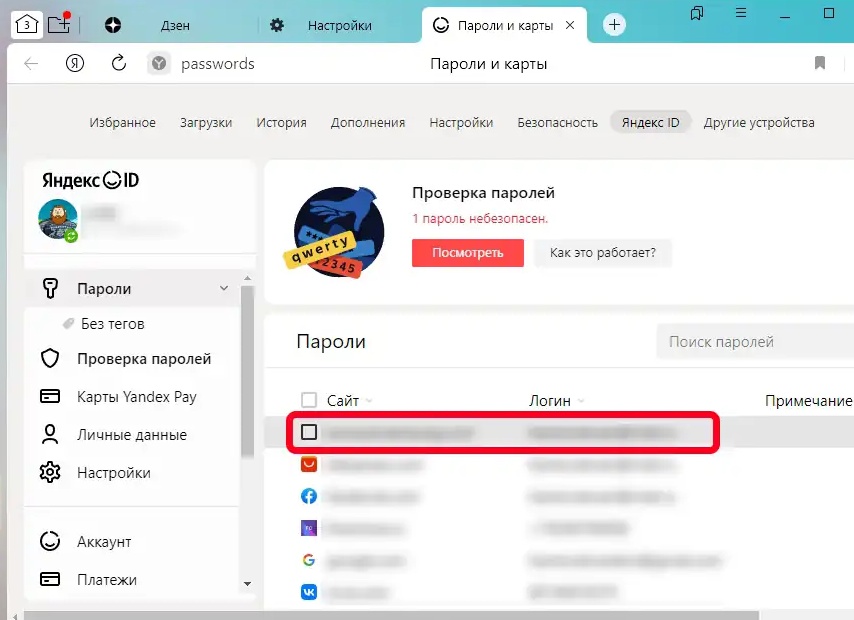Collapse the Пароли section chevron
Image resolution: width=854 pixels, height=620 pixels.
click(x=224, y=288)
